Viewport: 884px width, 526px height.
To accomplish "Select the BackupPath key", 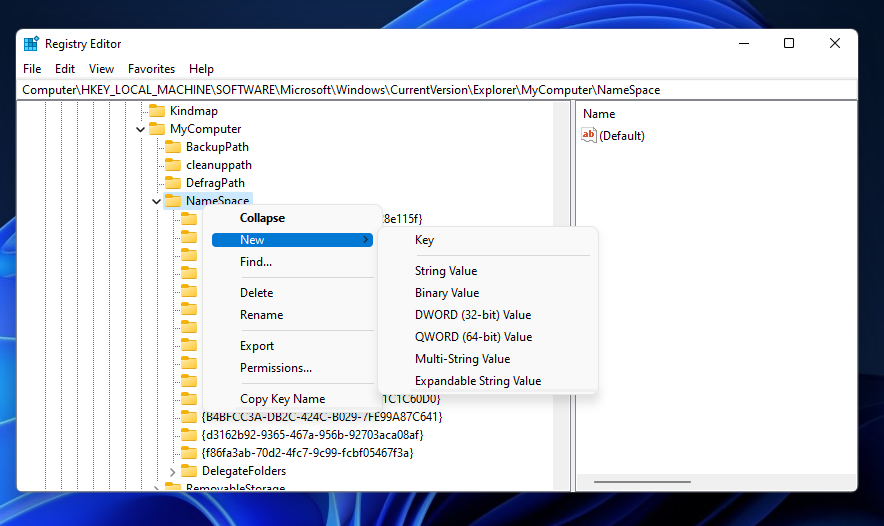I will [217, 147].
